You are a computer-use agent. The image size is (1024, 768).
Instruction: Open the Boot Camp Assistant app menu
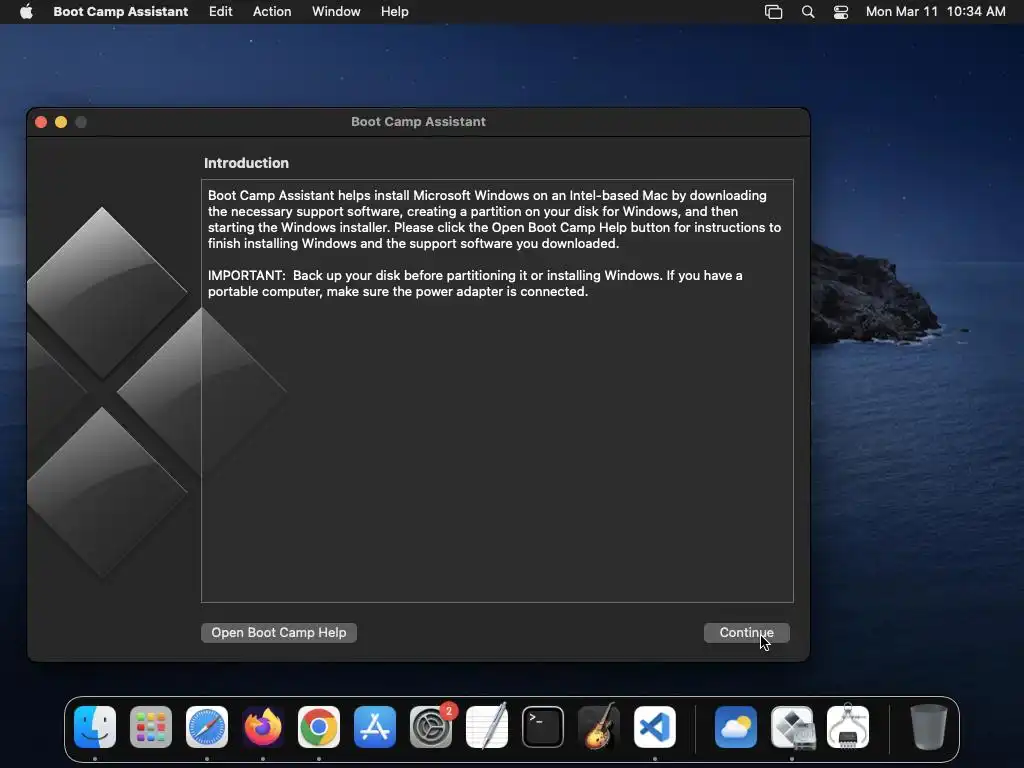coord(120,11)
